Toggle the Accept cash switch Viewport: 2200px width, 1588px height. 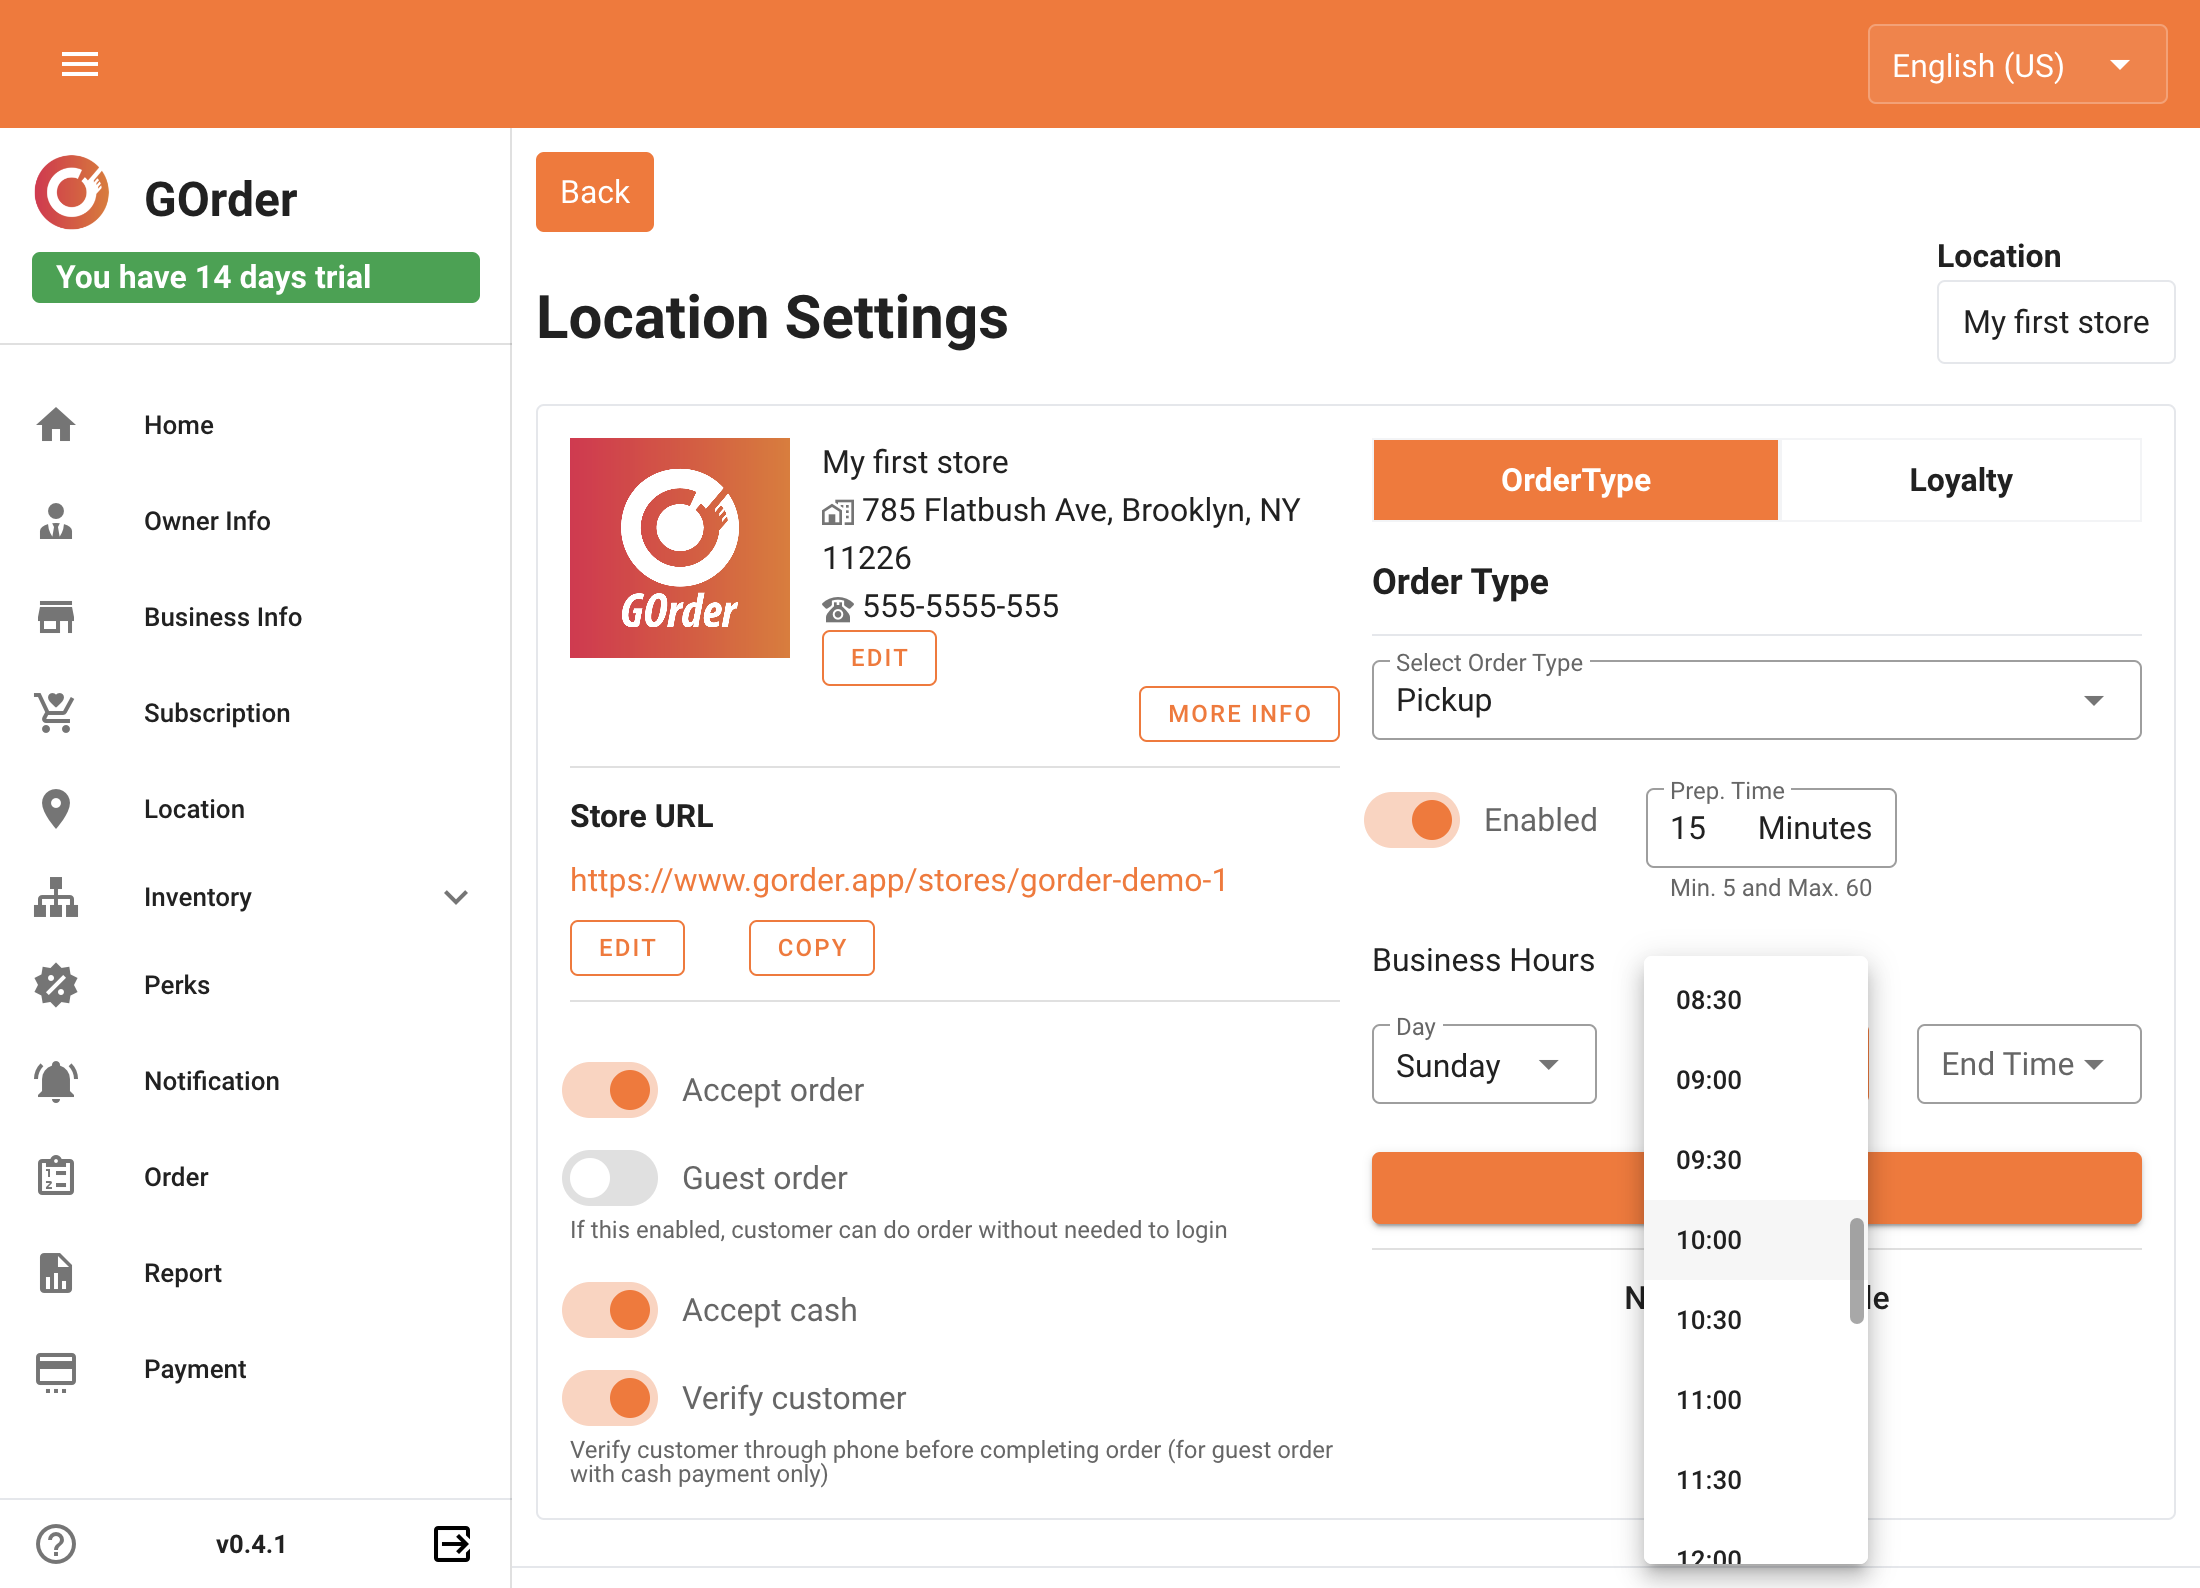coord(610,1310)
